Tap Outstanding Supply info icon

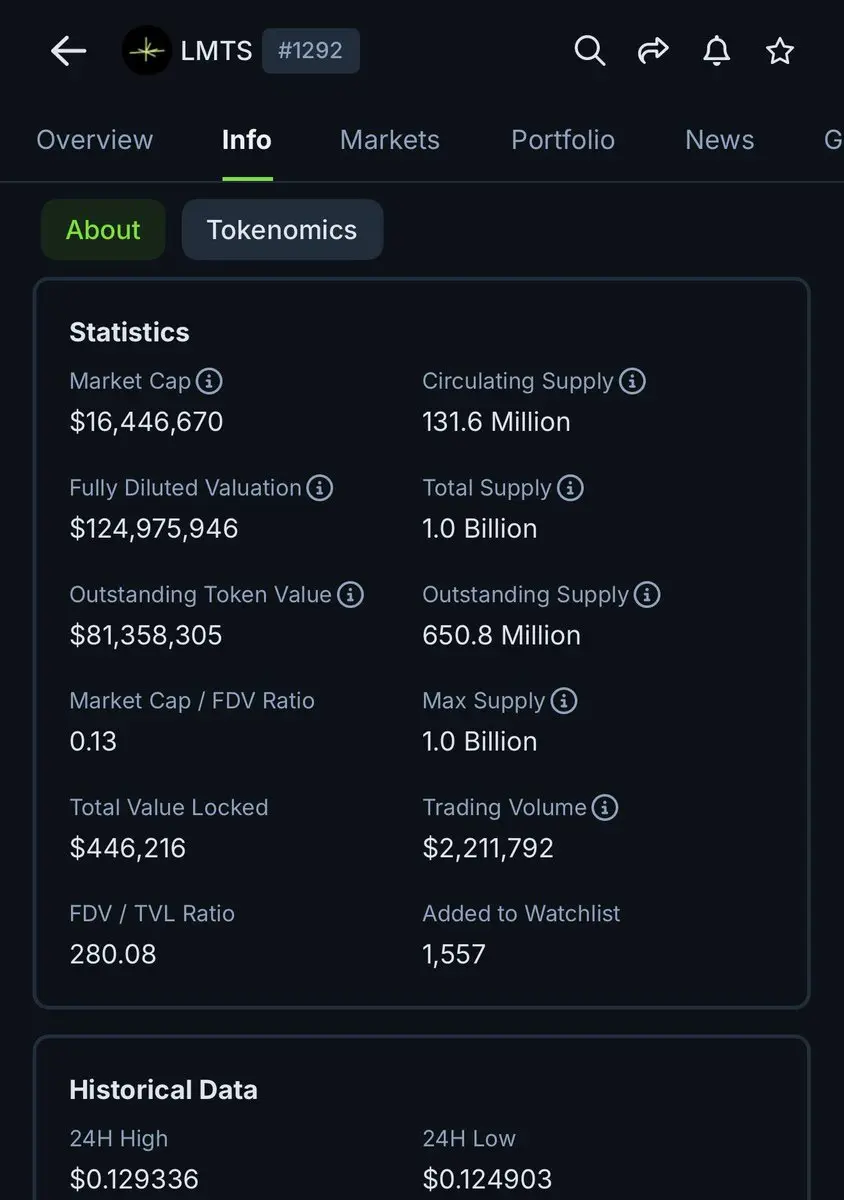click(x=647, y=595)
